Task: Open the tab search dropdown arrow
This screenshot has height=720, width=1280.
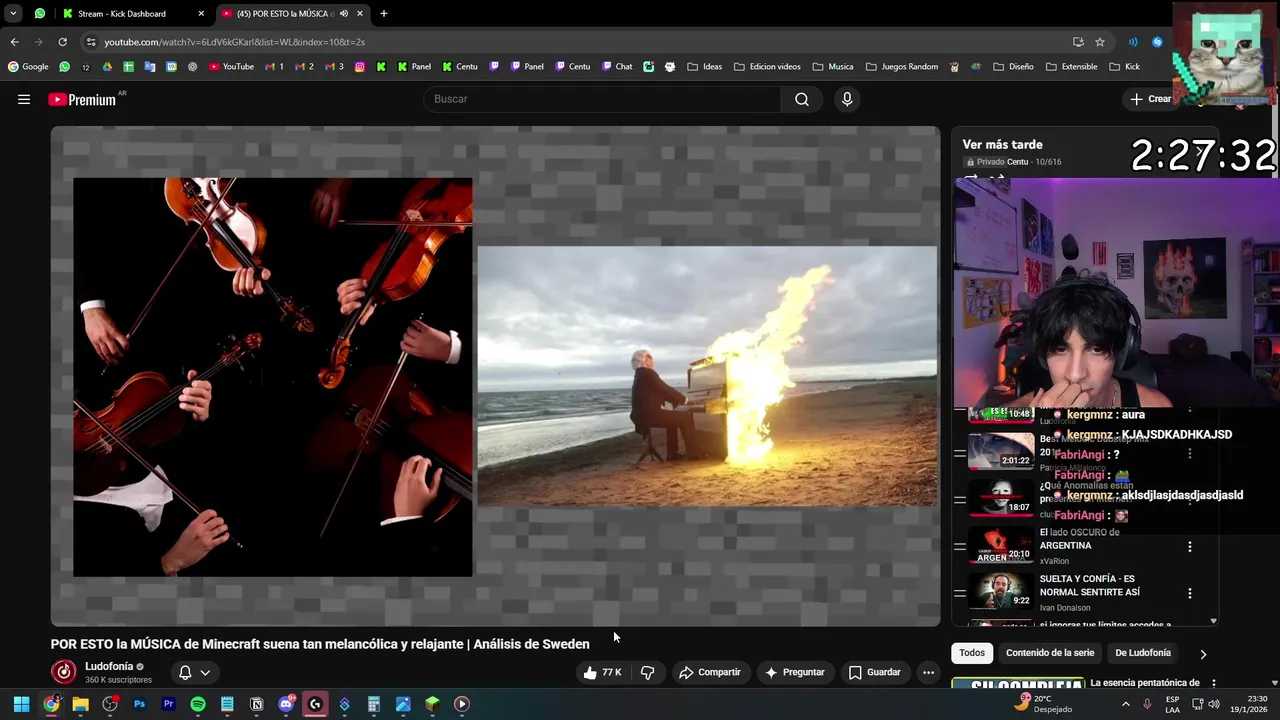Action: click(13, 14)
